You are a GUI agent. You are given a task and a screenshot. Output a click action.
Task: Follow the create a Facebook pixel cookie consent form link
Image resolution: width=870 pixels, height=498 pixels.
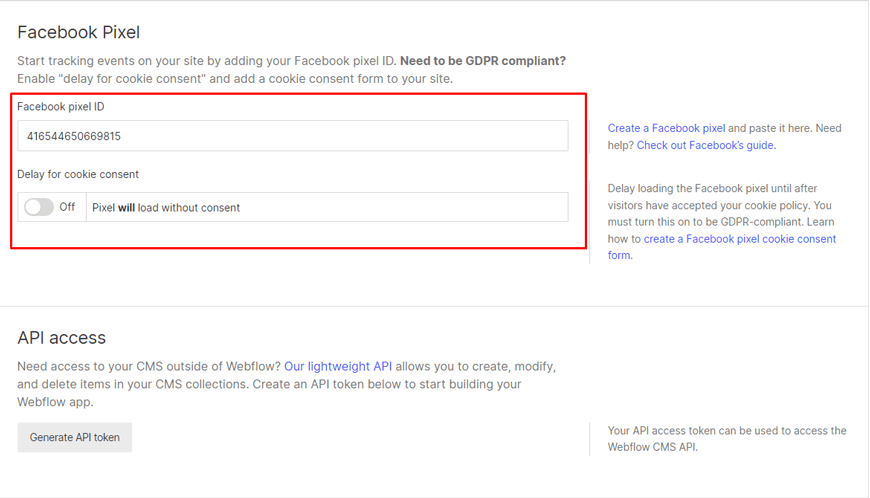tap(721, 247)
